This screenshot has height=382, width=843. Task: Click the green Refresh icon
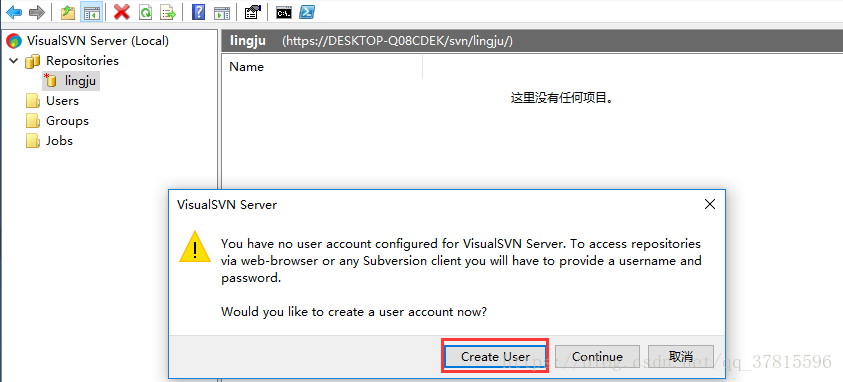click(x=145, y=12)
